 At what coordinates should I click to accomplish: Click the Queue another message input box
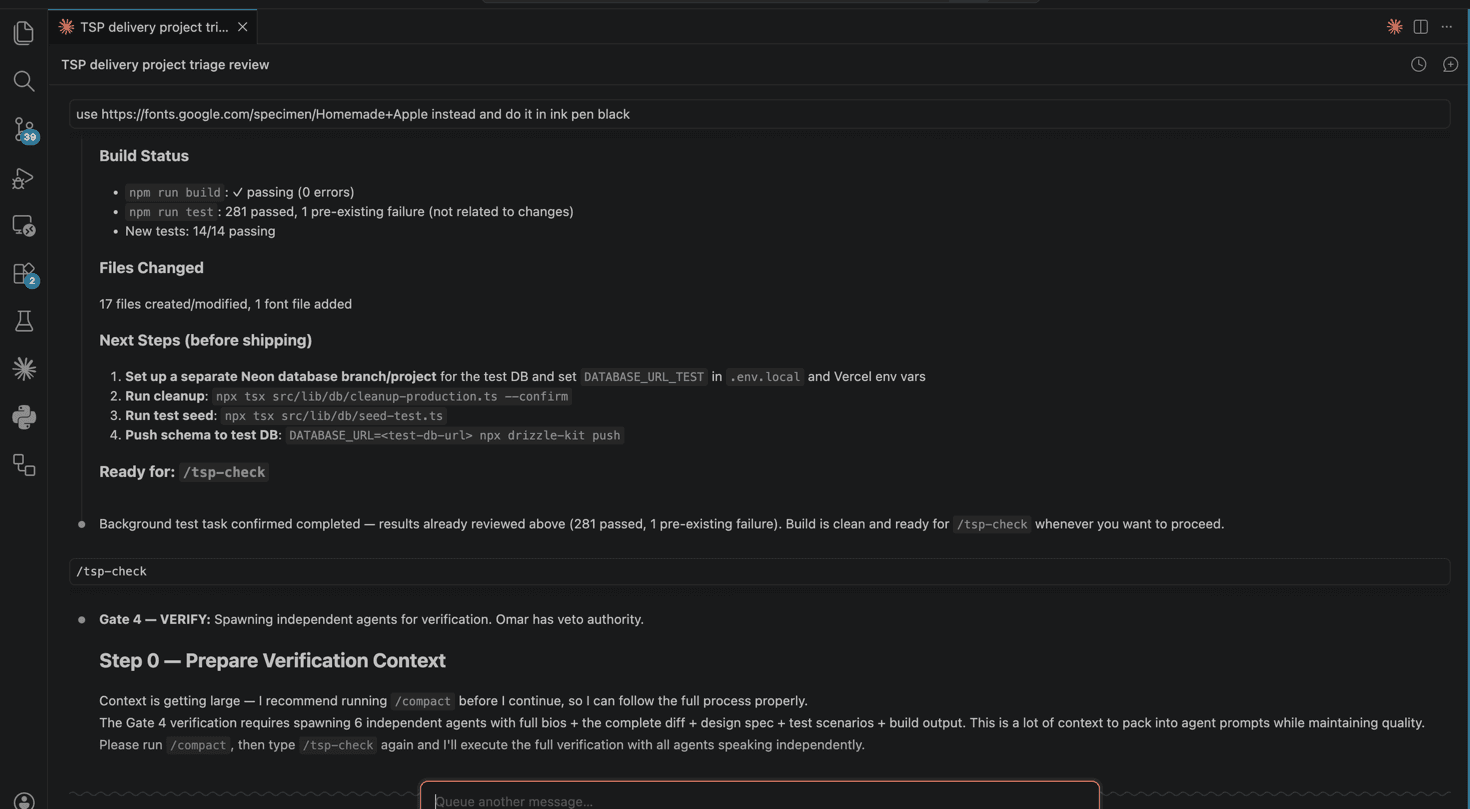[759, 799]
